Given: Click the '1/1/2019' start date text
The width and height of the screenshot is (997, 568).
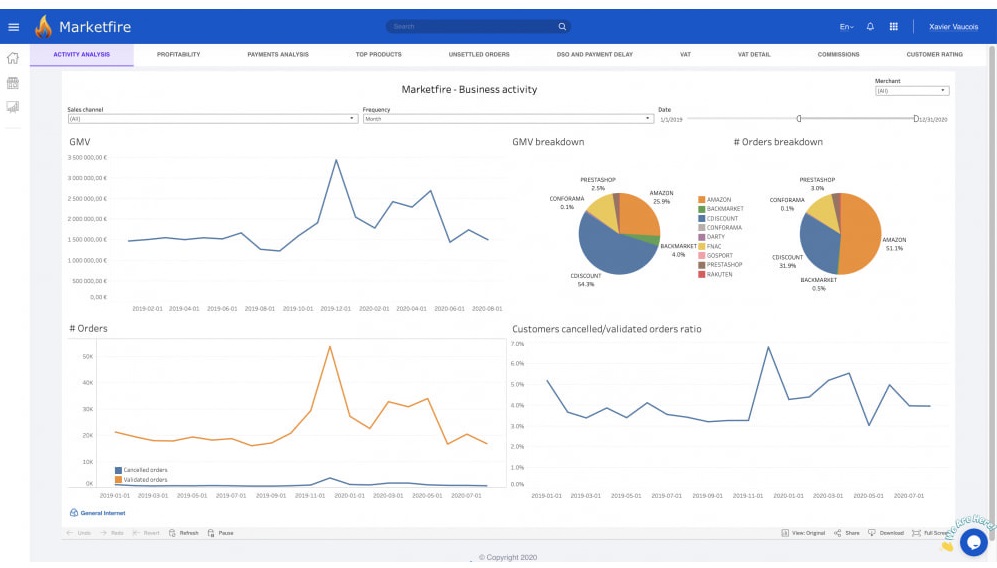Looking at the screenshot, I should coord(671,120).
